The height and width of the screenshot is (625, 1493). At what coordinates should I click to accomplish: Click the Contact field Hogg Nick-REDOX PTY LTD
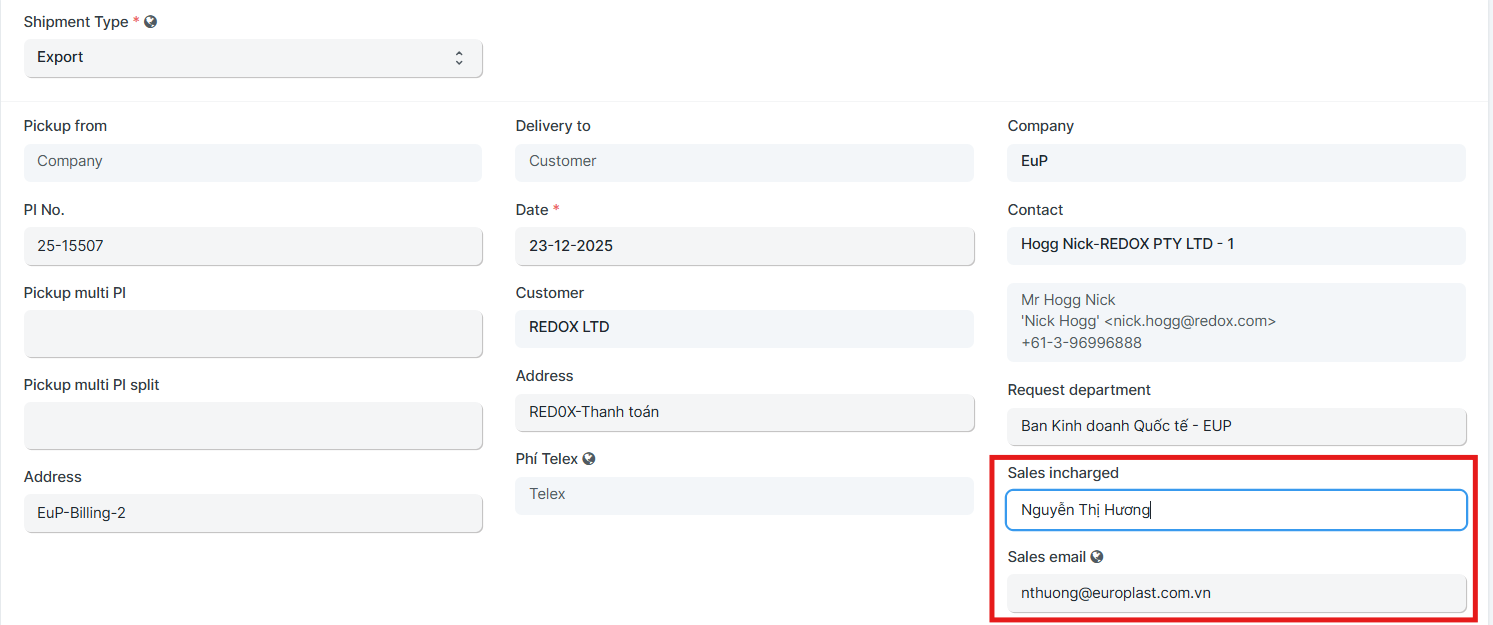coord(1236,245)
